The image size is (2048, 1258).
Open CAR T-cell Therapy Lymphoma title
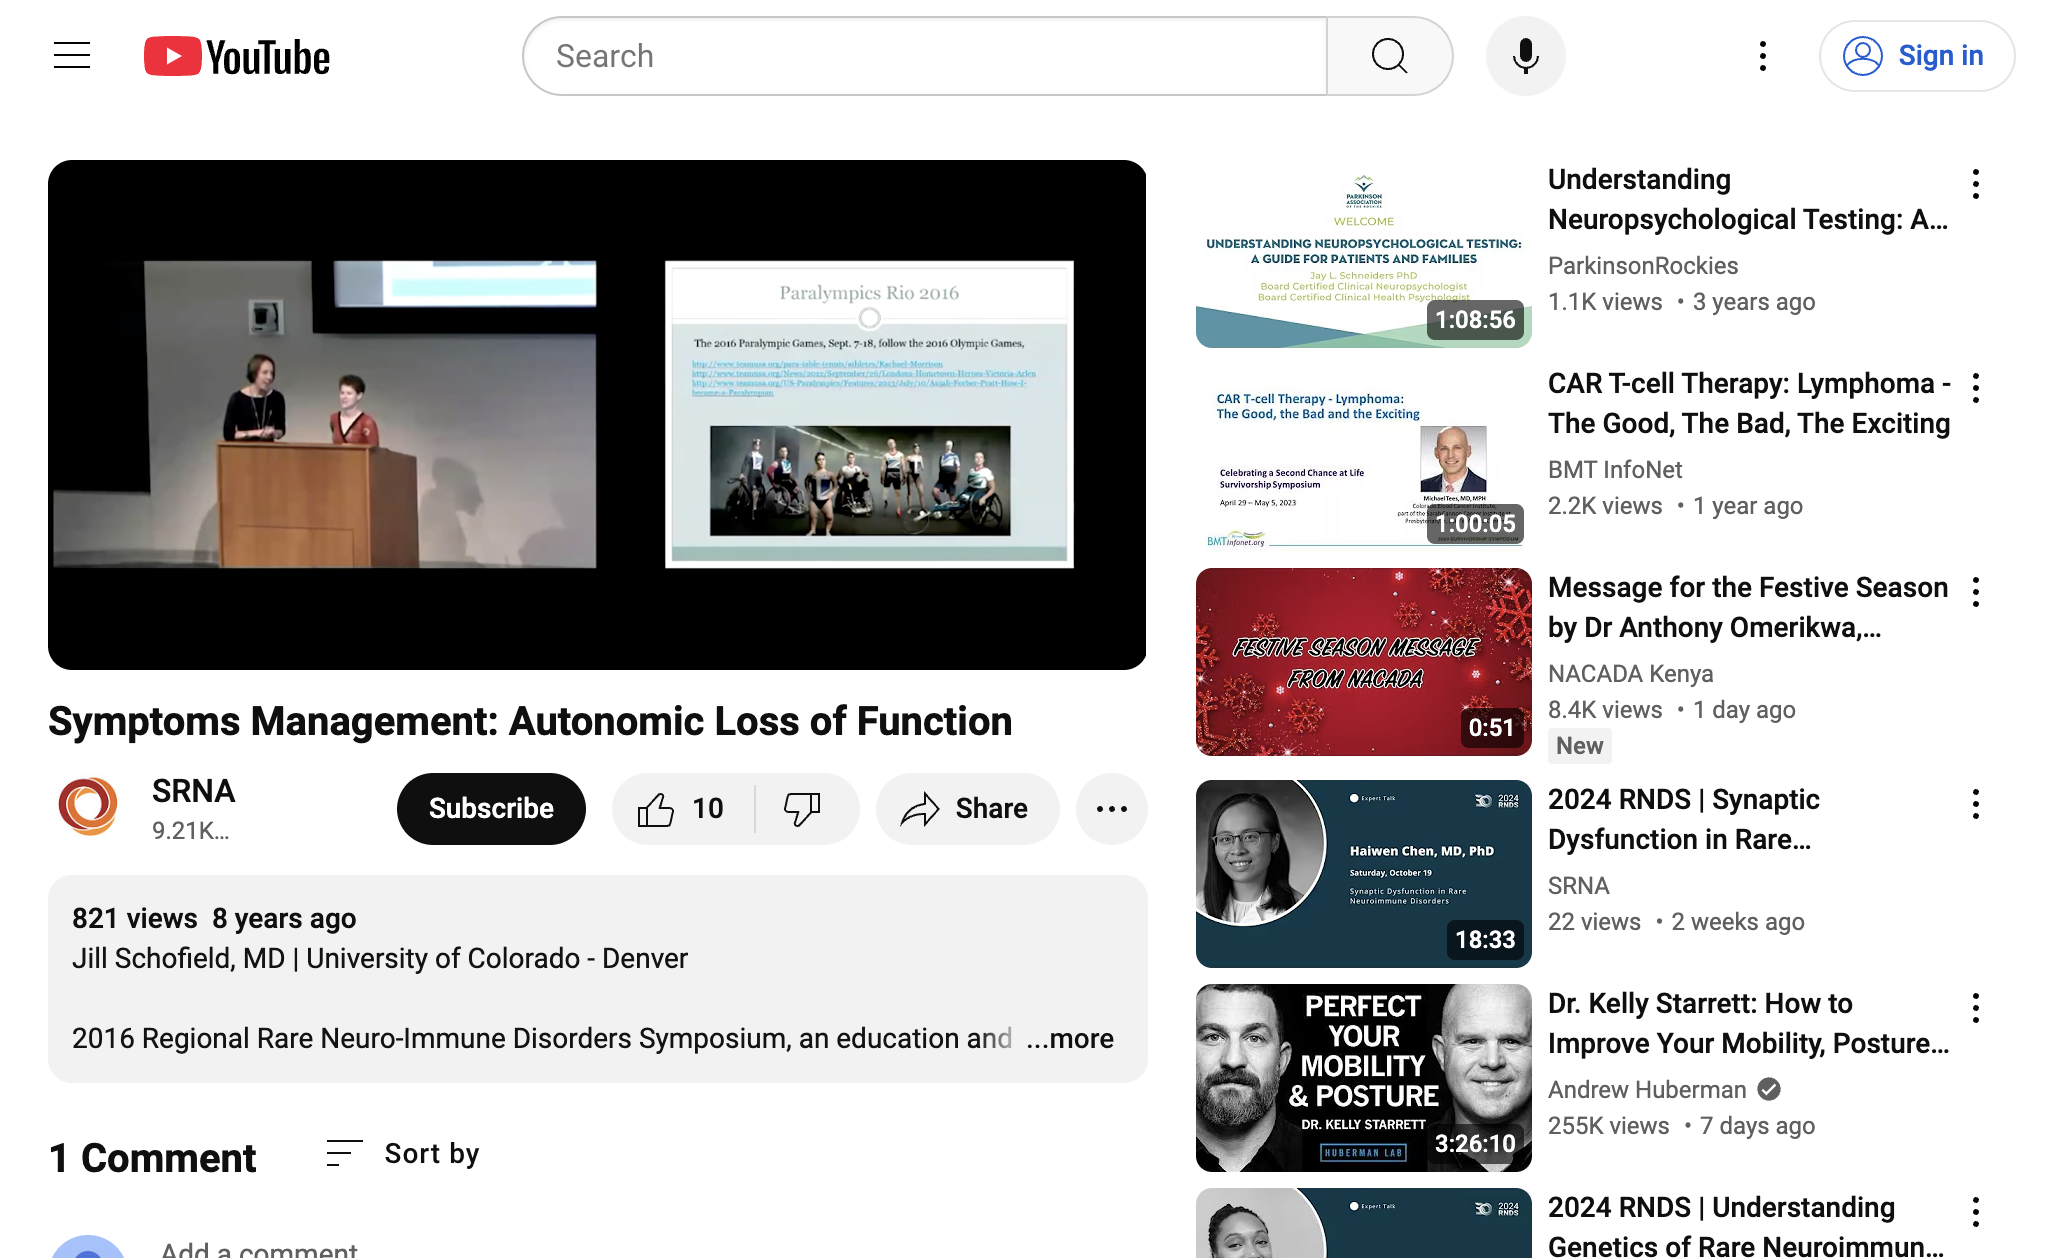click(x=1750, y=403)
